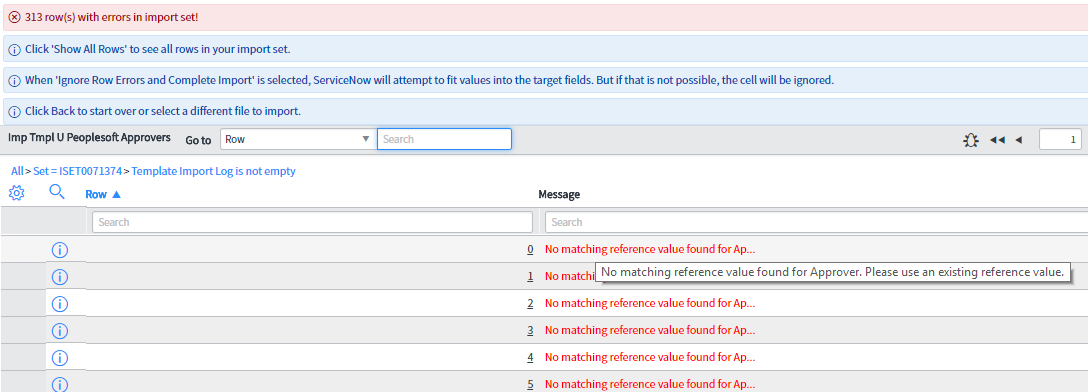Click info icon beside 'Click Back' message

click(x=15, y=112)
